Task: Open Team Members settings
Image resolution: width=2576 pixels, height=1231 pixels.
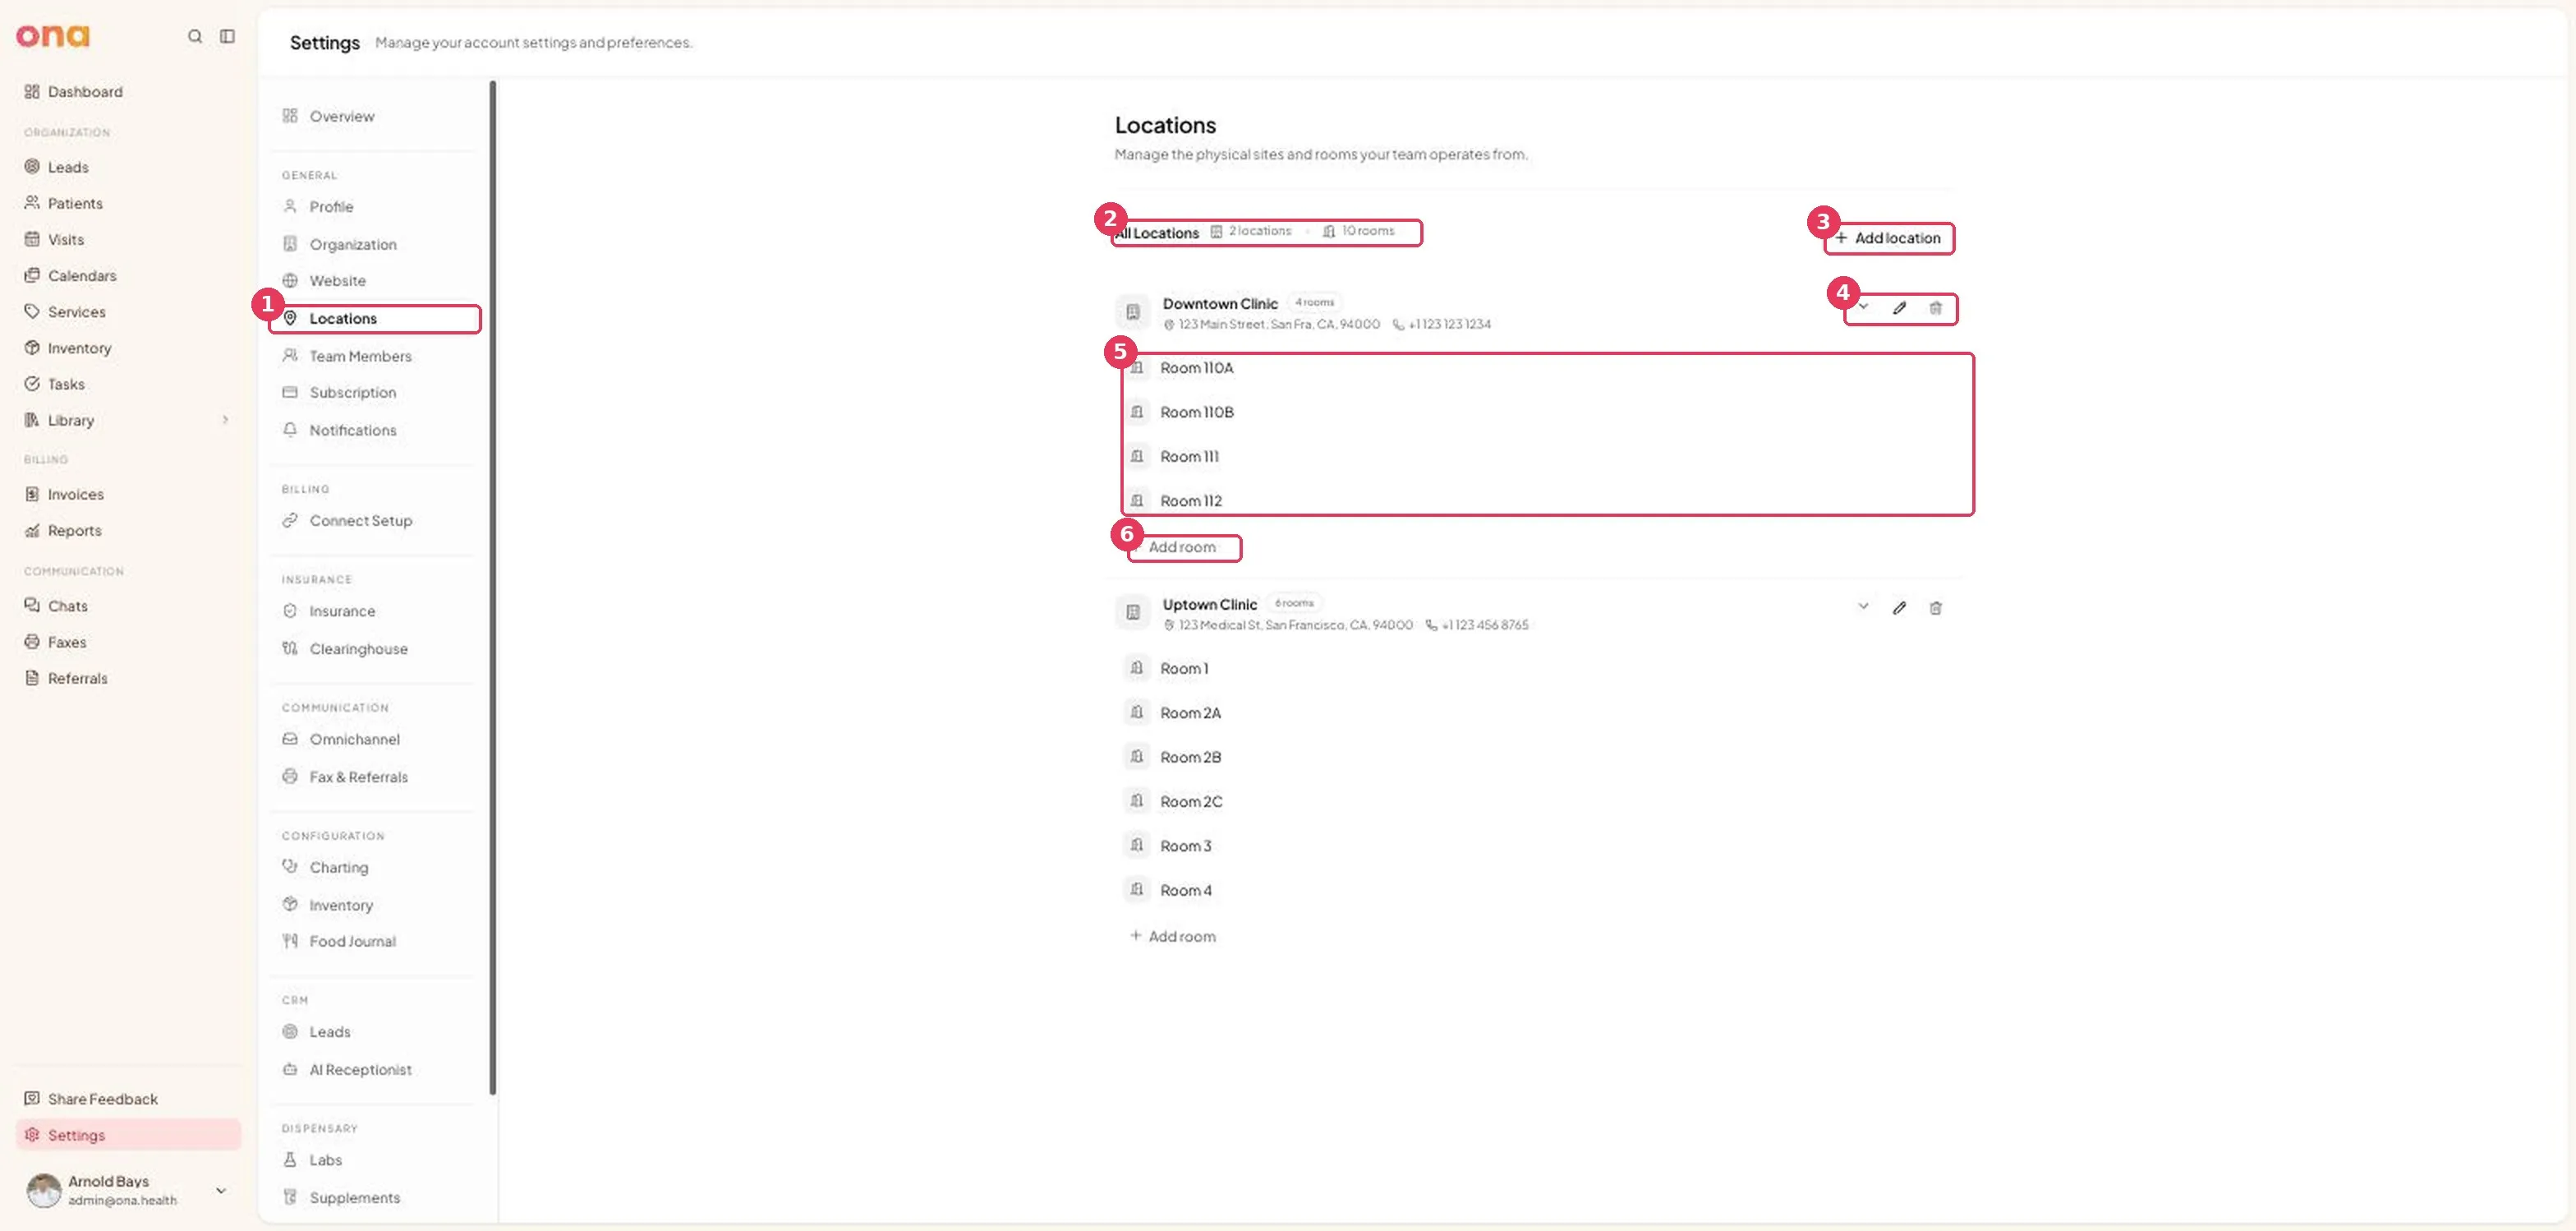Action: point(375,356)
